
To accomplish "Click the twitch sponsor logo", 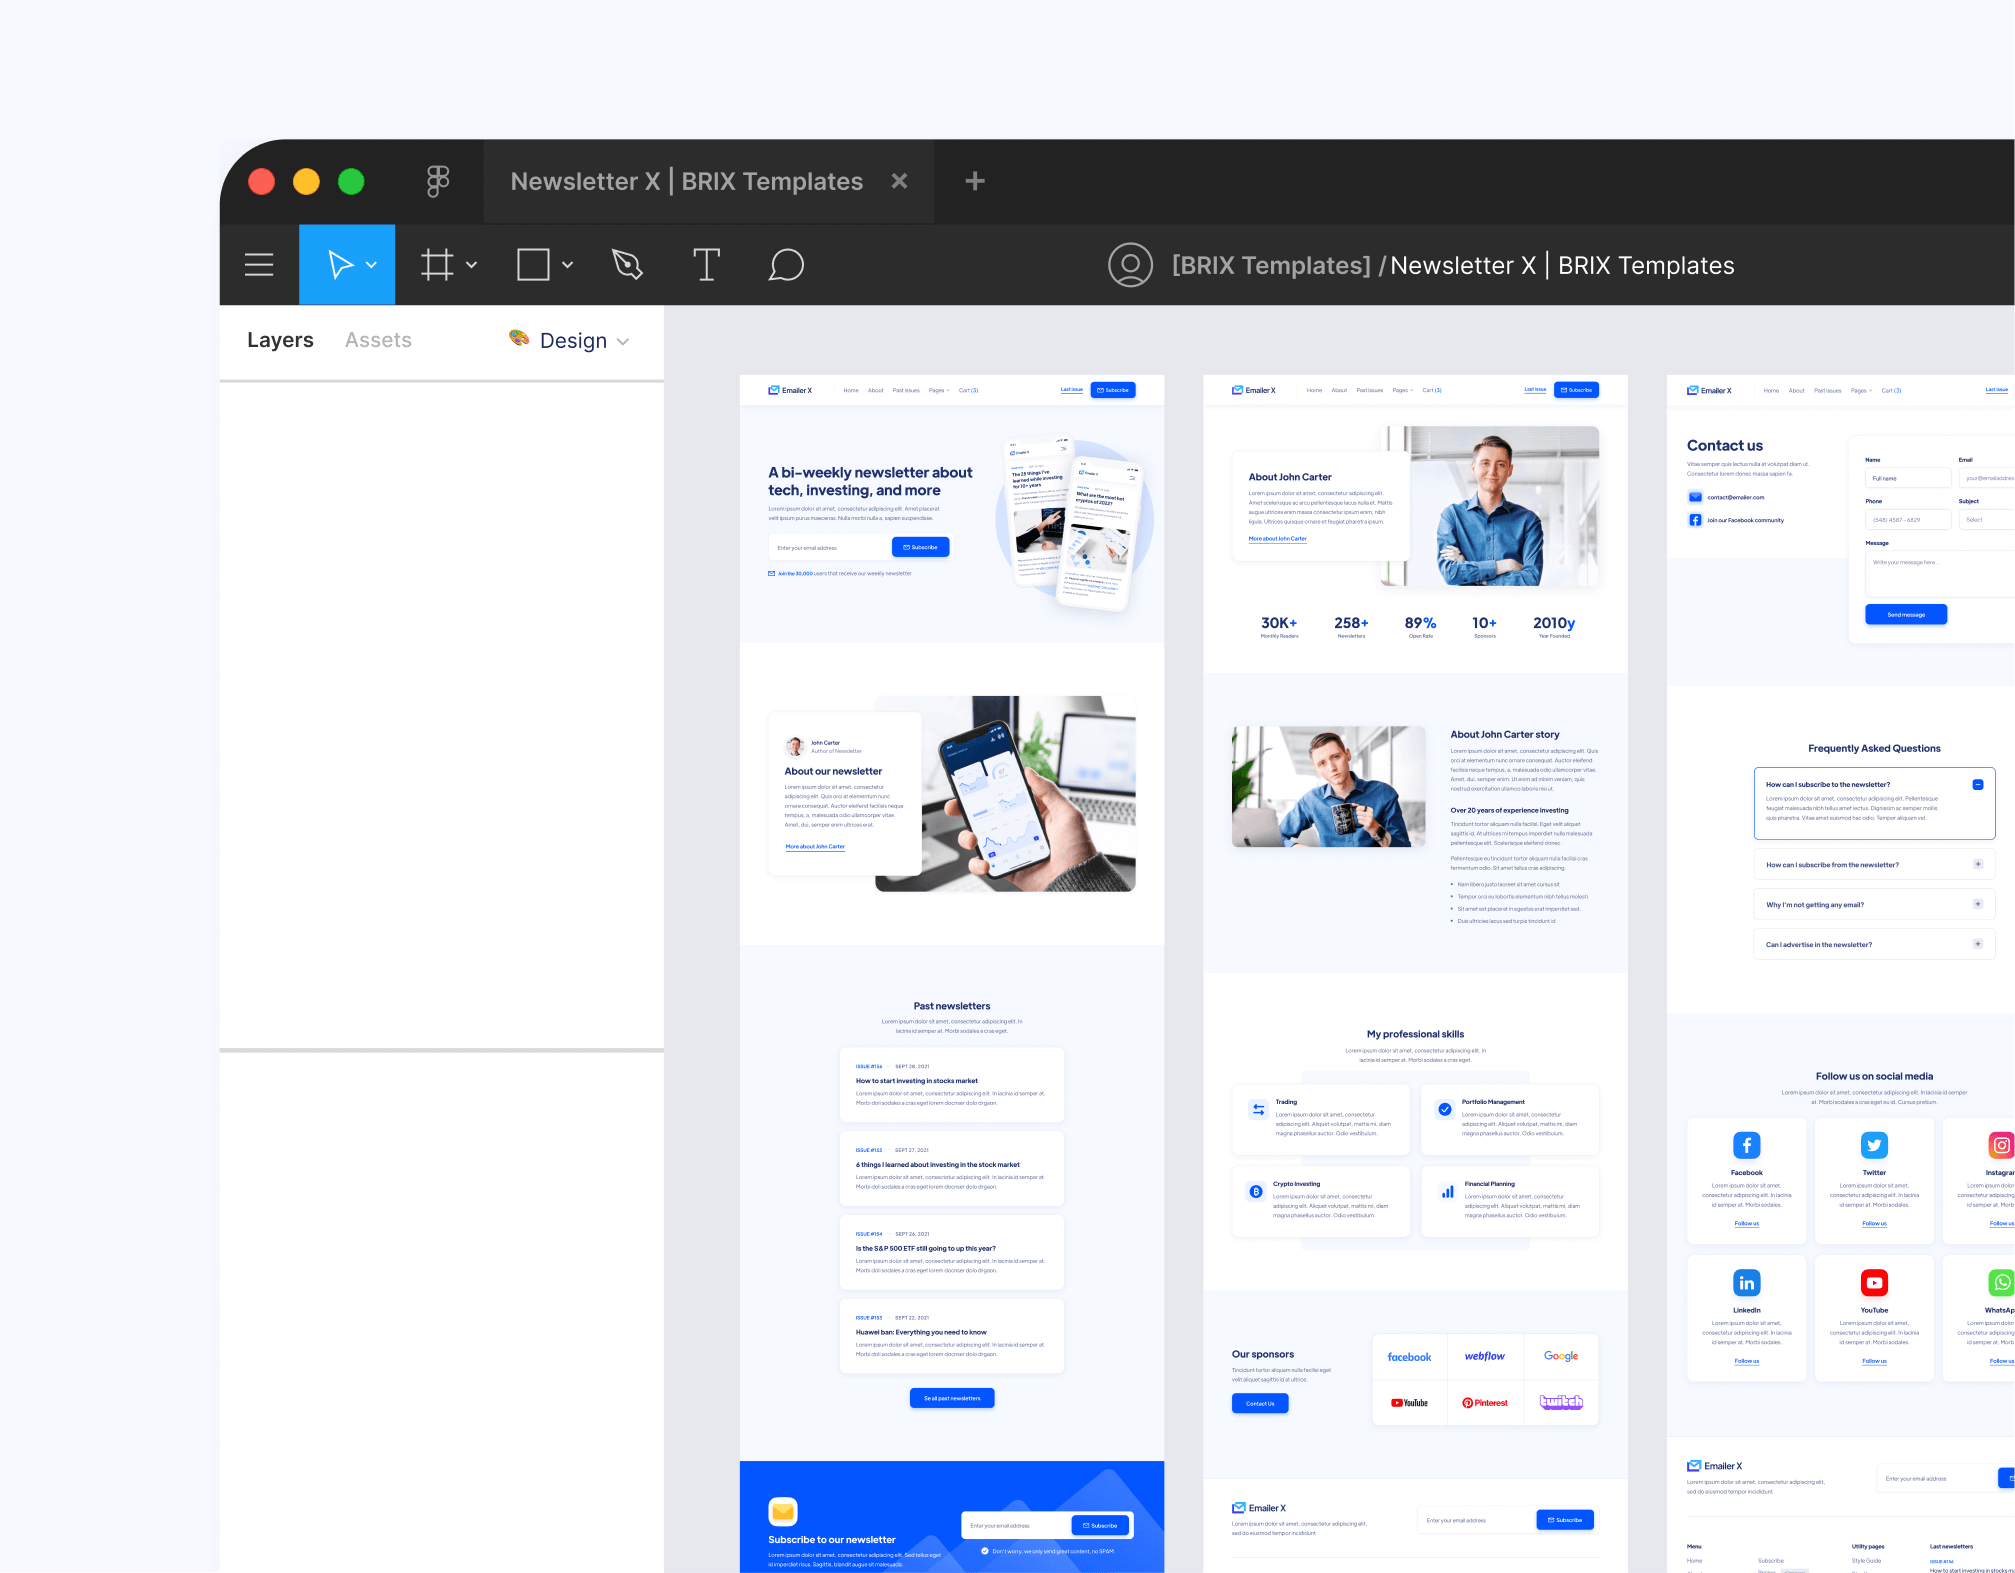I will [1561, 1402].
